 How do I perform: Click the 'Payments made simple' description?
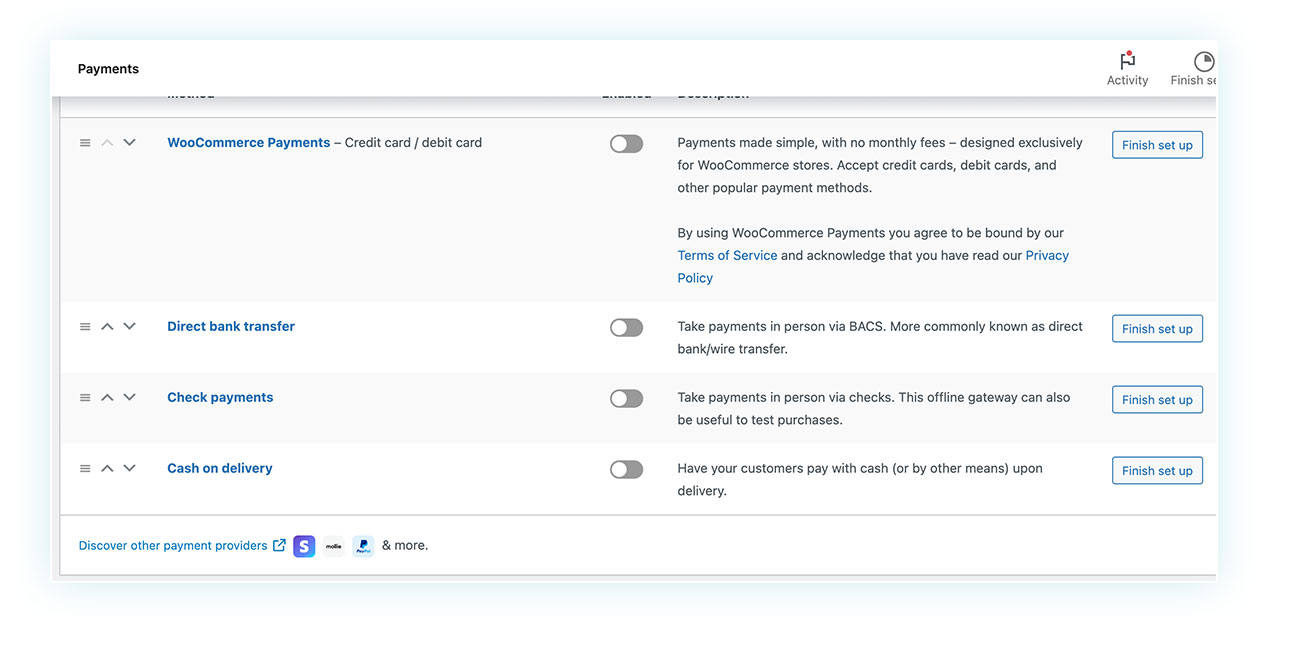[x=880, y=165]
